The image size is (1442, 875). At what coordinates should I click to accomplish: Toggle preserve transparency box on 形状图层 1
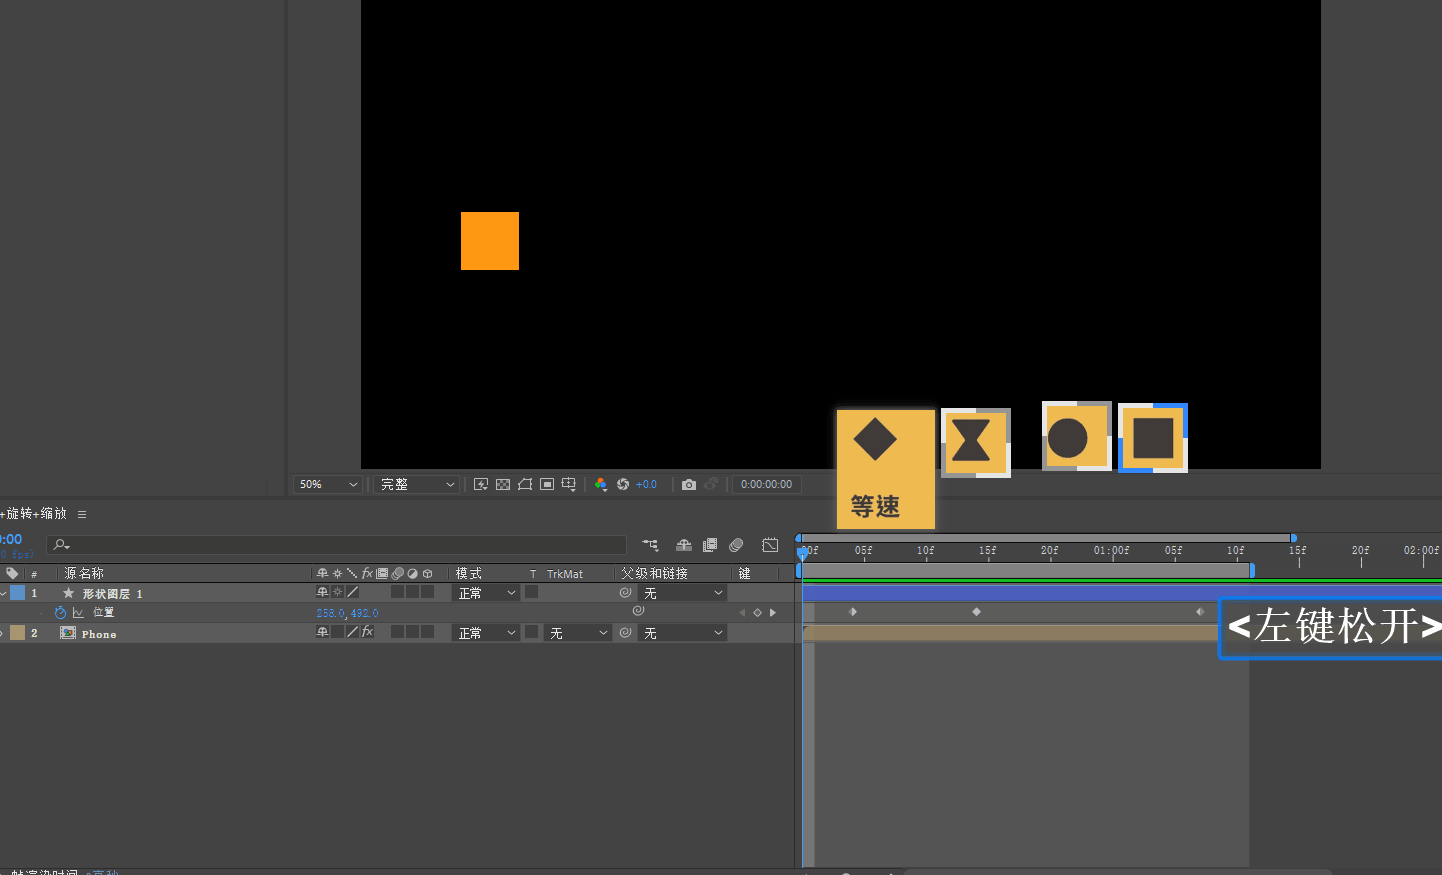pyautogui.click(x=531, y=592)
